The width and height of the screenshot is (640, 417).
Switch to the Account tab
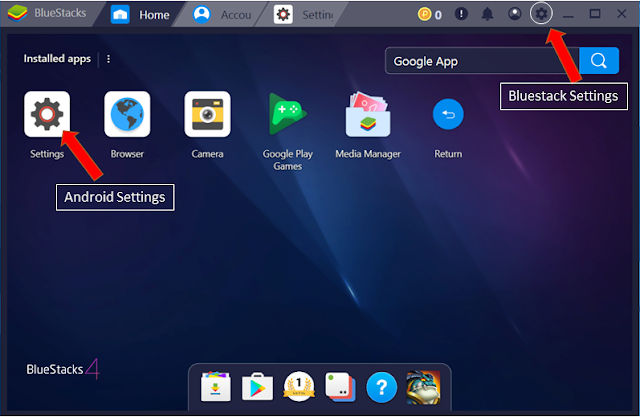[222, 15]
